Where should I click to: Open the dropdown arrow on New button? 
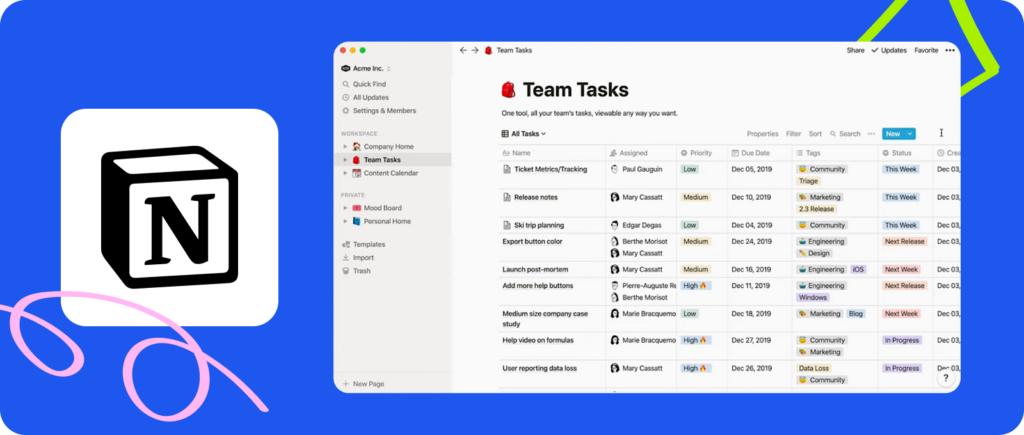[910, 133]
